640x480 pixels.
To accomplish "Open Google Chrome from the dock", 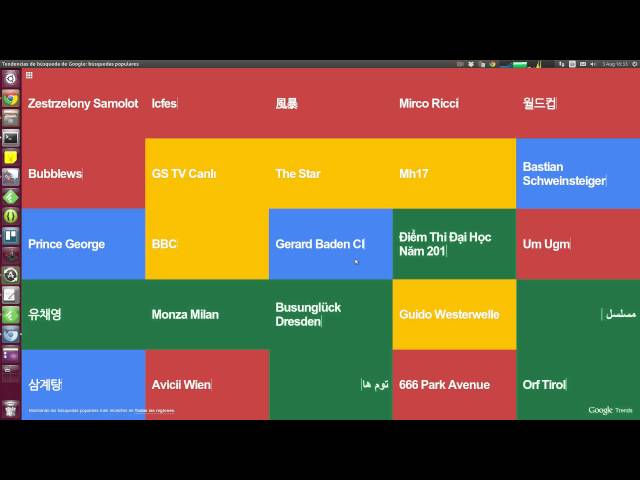I will tap(11, 98).
